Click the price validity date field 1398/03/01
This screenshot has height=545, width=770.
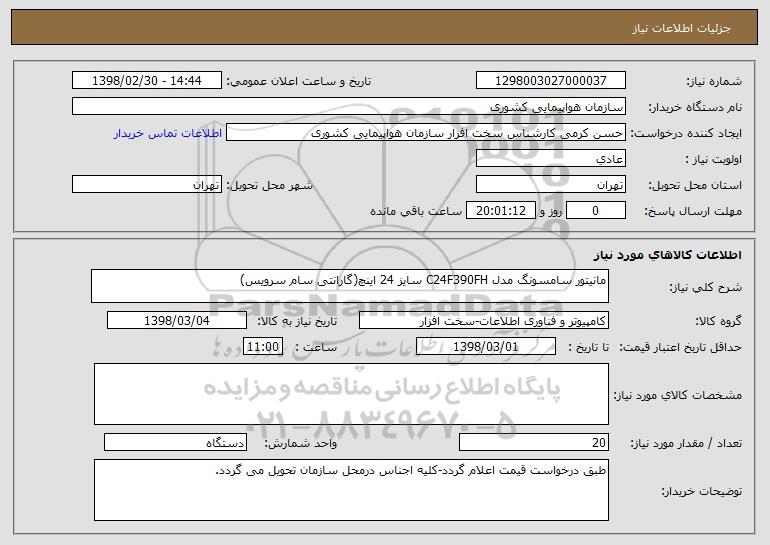[x=486, y=347]
